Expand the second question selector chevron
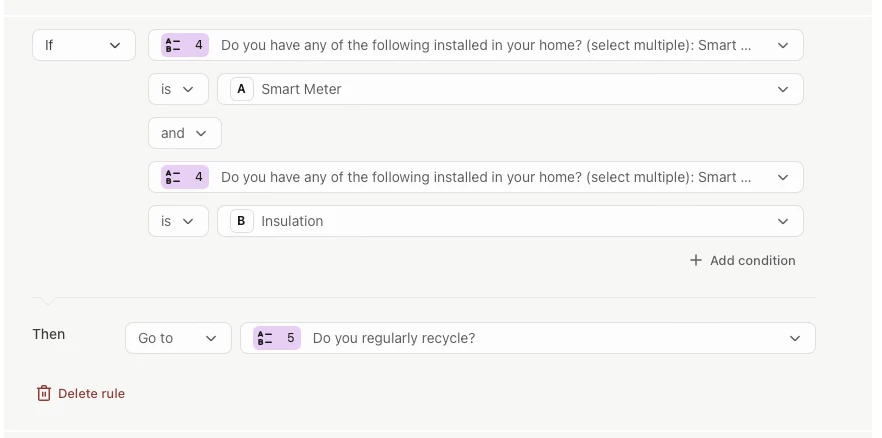882x438 pixels. (x=782, y=177)
